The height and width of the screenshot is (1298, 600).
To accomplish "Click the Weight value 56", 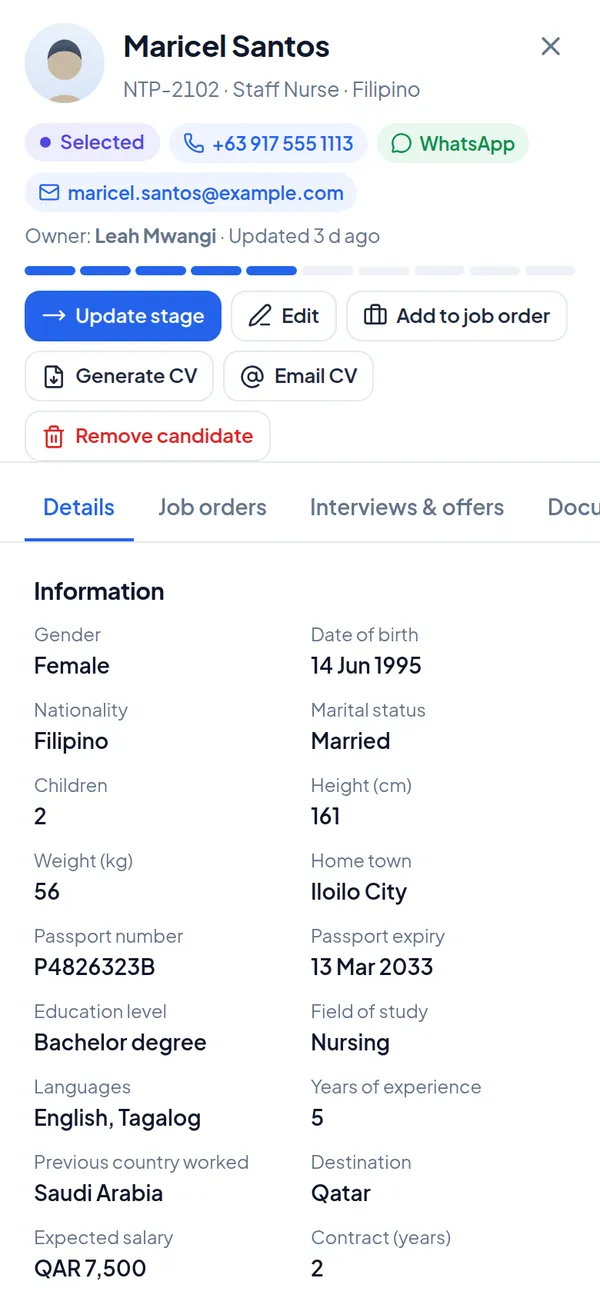I will (47, 892).
